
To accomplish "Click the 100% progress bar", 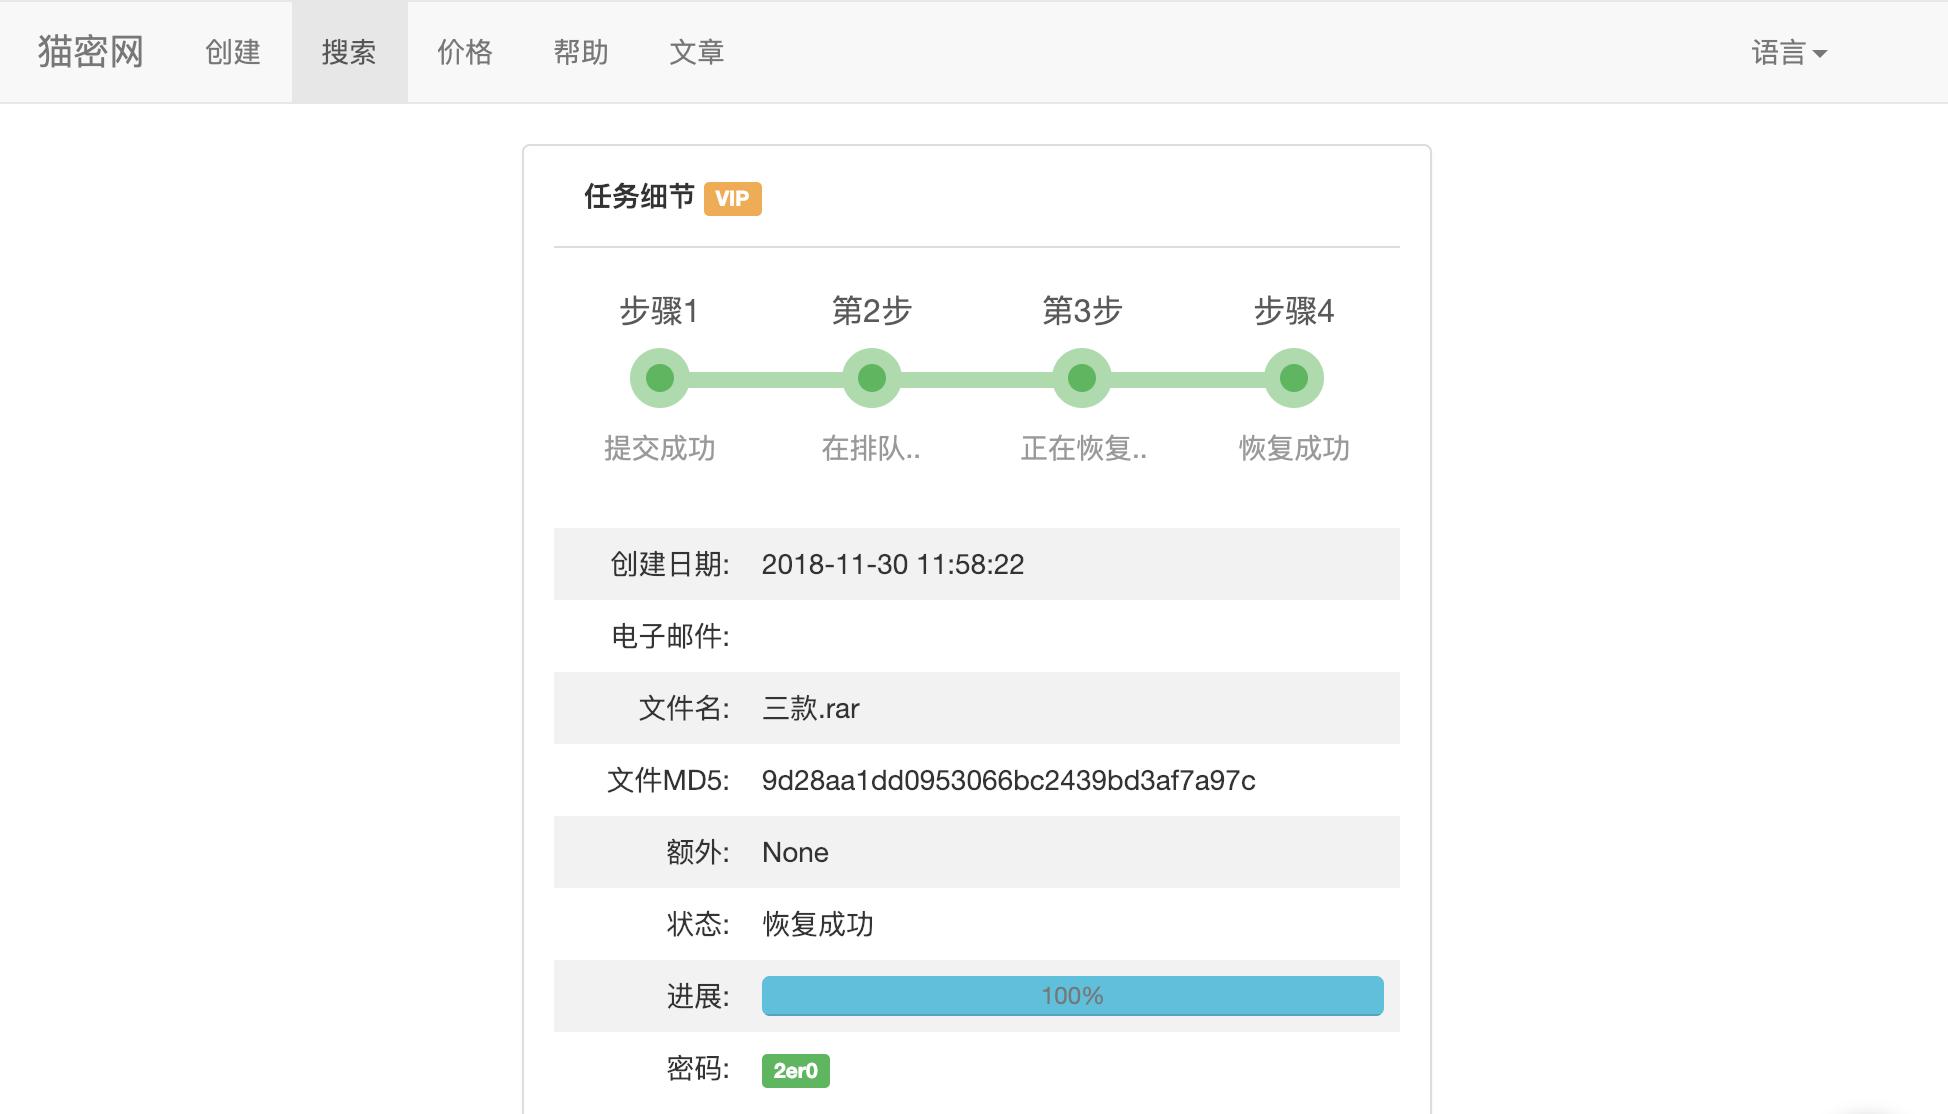I will coord(1071,996).
